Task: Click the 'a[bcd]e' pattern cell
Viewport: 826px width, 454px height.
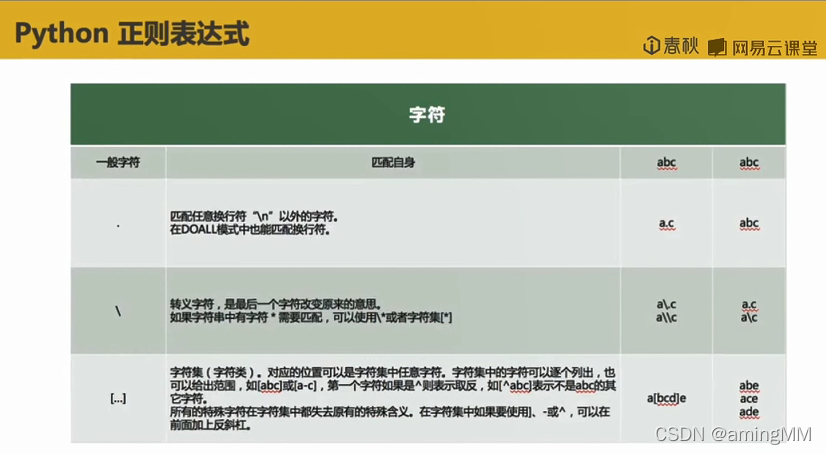Action: click(x=666, y=398)
